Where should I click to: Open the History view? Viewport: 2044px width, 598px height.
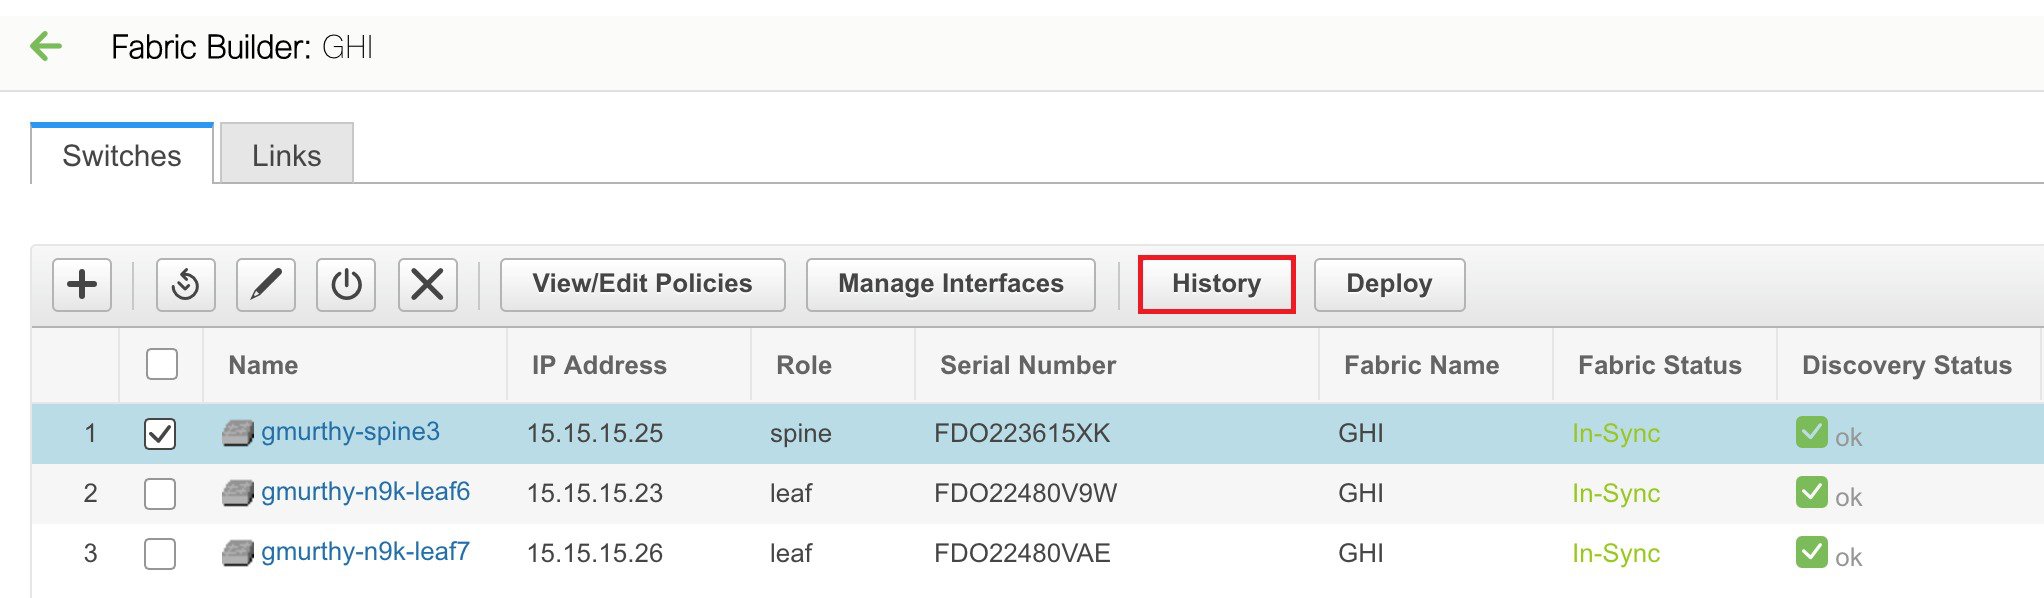click(x=1216, y=284)
